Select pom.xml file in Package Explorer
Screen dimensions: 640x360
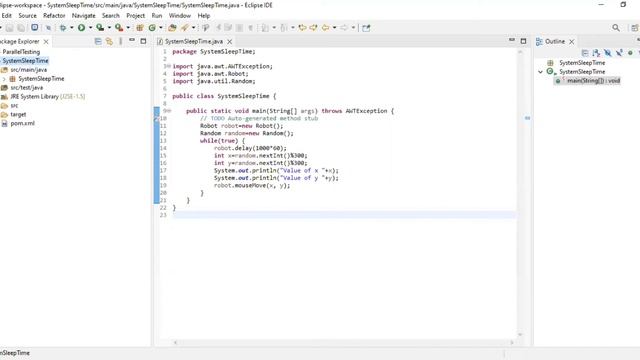tap(22, 123)
